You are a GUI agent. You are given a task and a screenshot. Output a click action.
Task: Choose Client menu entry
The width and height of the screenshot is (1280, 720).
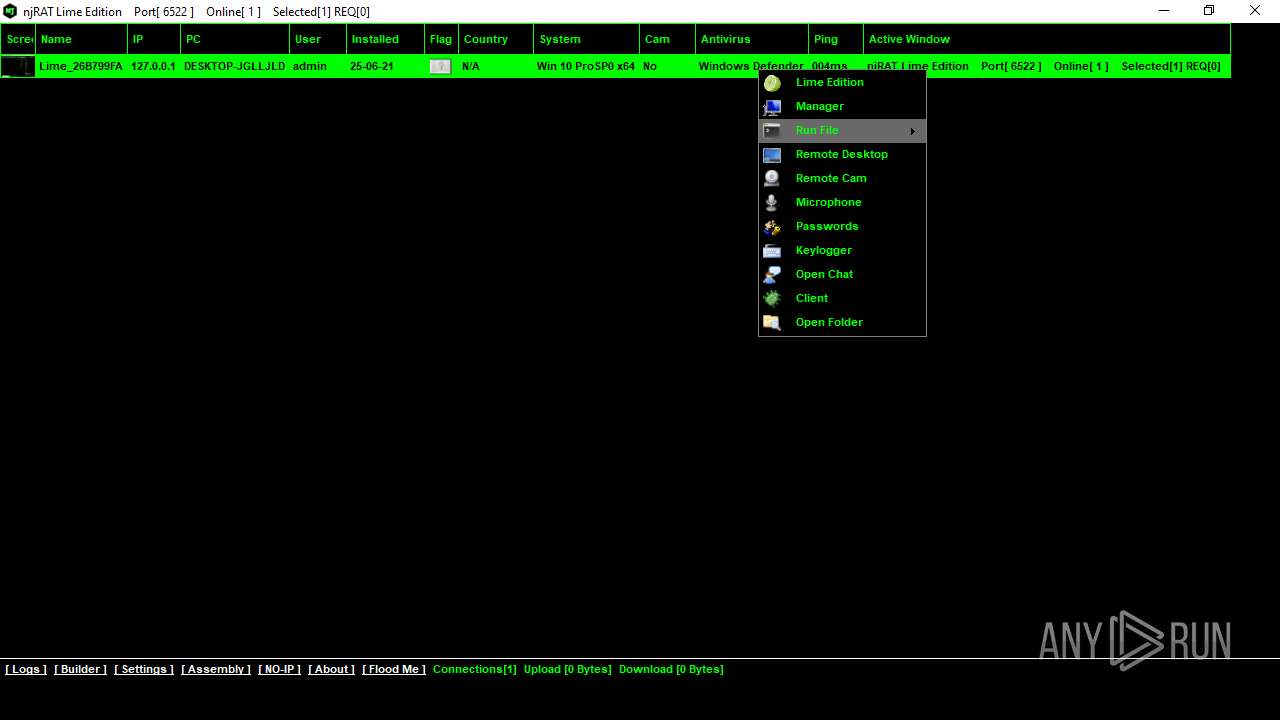click(x=842, y=298)
